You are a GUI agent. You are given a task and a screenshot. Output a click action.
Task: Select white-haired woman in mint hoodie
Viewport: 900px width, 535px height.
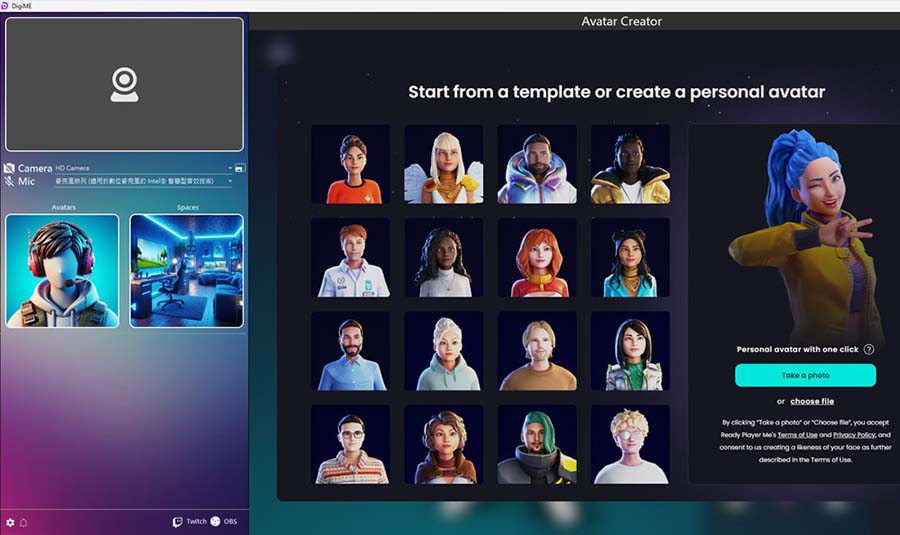(444, 351)
